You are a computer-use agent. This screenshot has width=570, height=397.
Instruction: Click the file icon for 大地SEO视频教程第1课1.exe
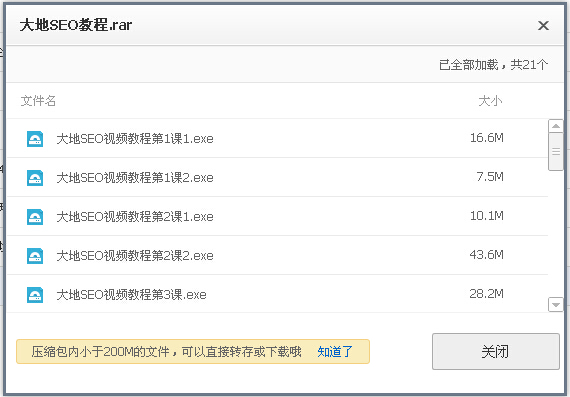[x=35, y=139]
